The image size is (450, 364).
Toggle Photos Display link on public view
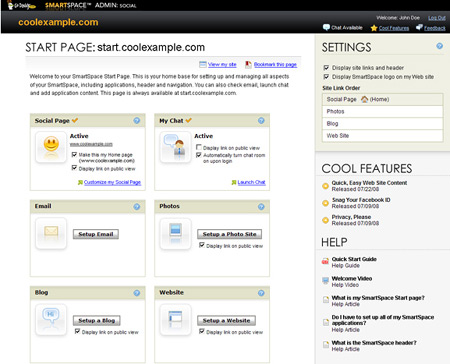pyautogui.click(x=202, y=245)
